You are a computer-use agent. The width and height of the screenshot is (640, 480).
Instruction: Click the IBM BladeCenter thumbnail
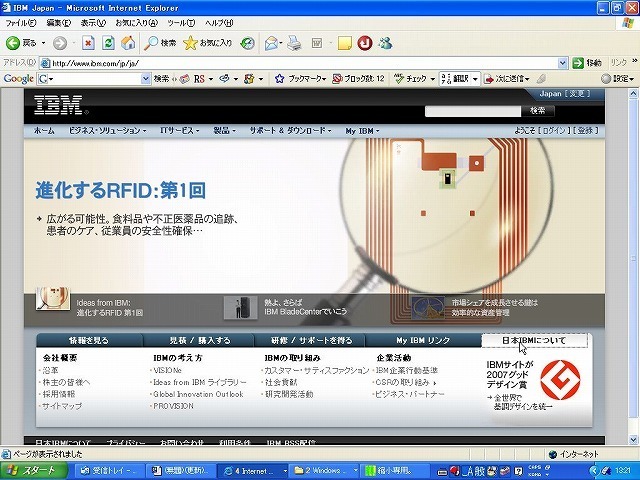(241, 307)
